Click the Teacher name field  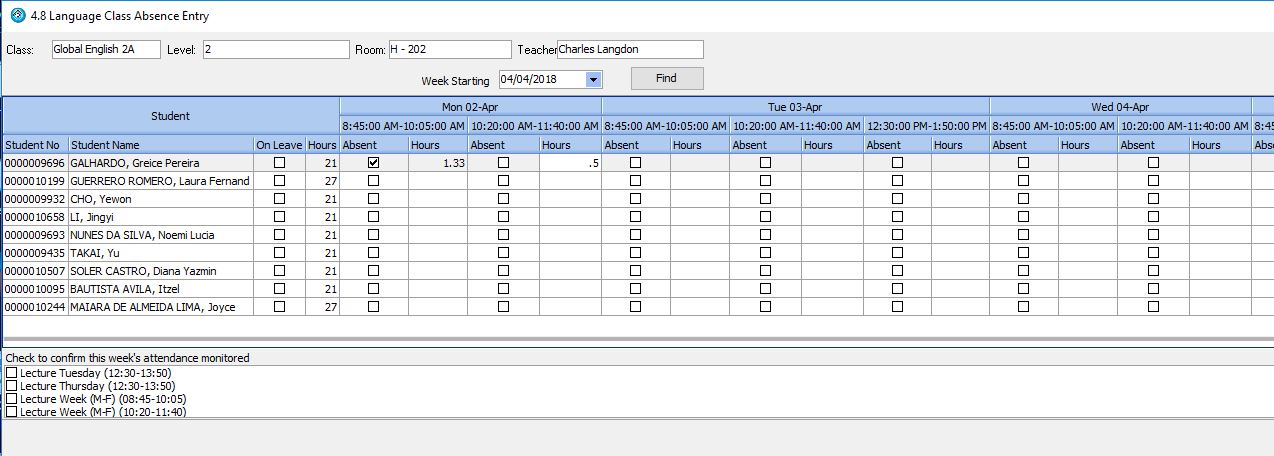(x=629, y=49)
